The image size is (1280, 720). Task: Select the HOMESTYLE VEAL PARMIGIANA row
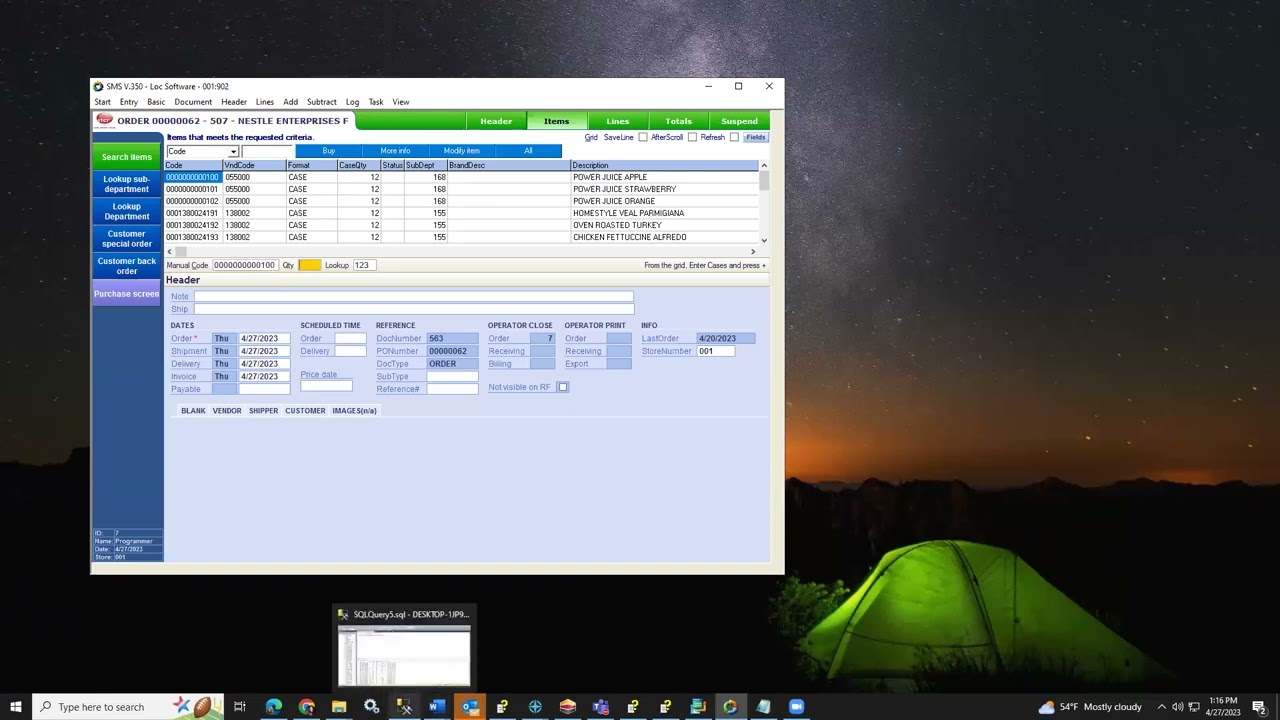pyautogui.click(x=461, y=213)
